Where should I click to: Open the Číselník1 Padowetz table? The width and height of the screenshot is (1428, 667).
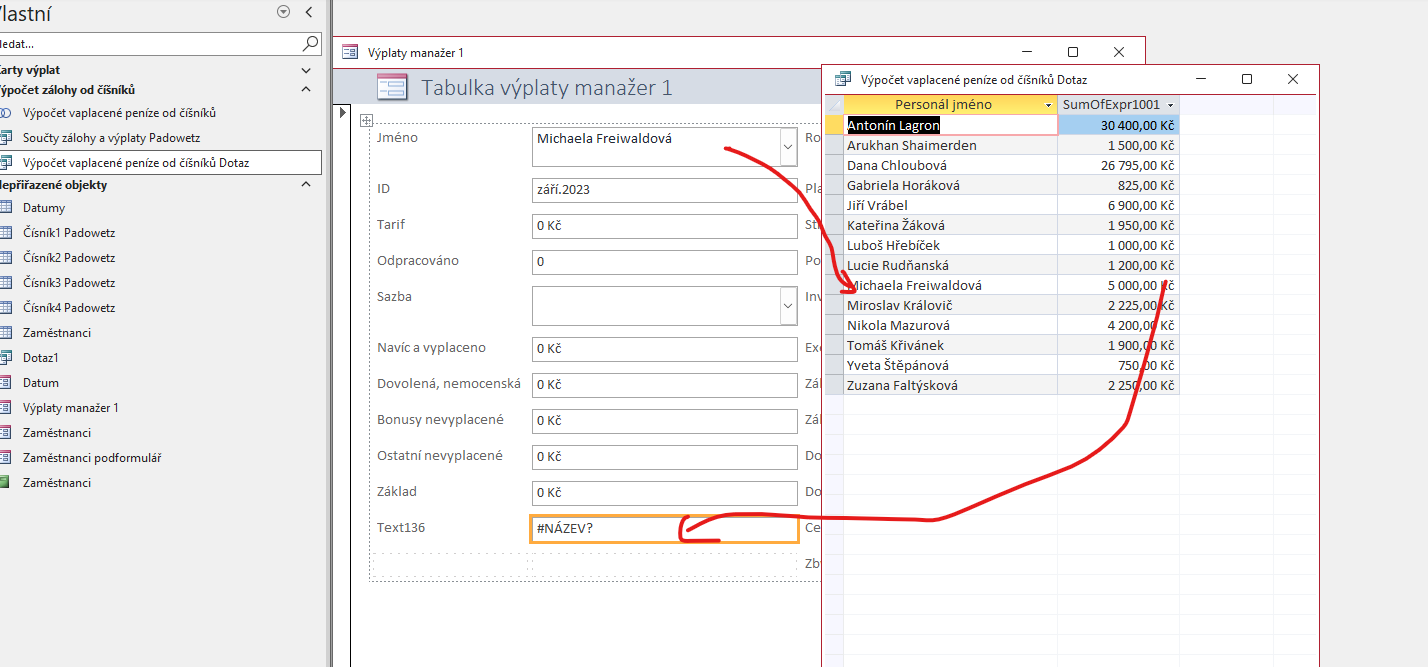pos(68,233)
